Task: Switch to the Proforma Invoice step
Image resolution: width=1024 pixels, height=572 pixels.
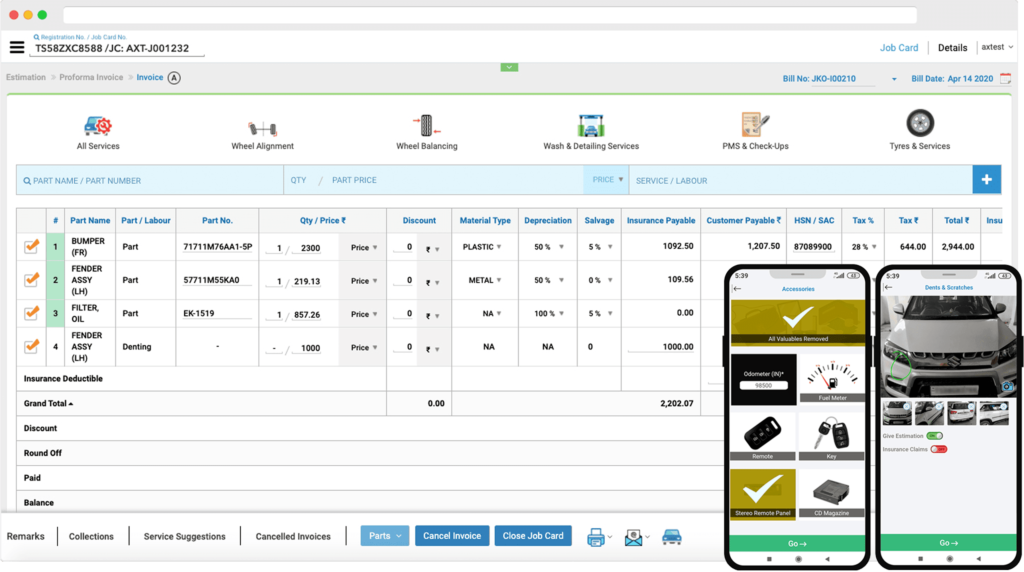Action: [x=91, y=77]
